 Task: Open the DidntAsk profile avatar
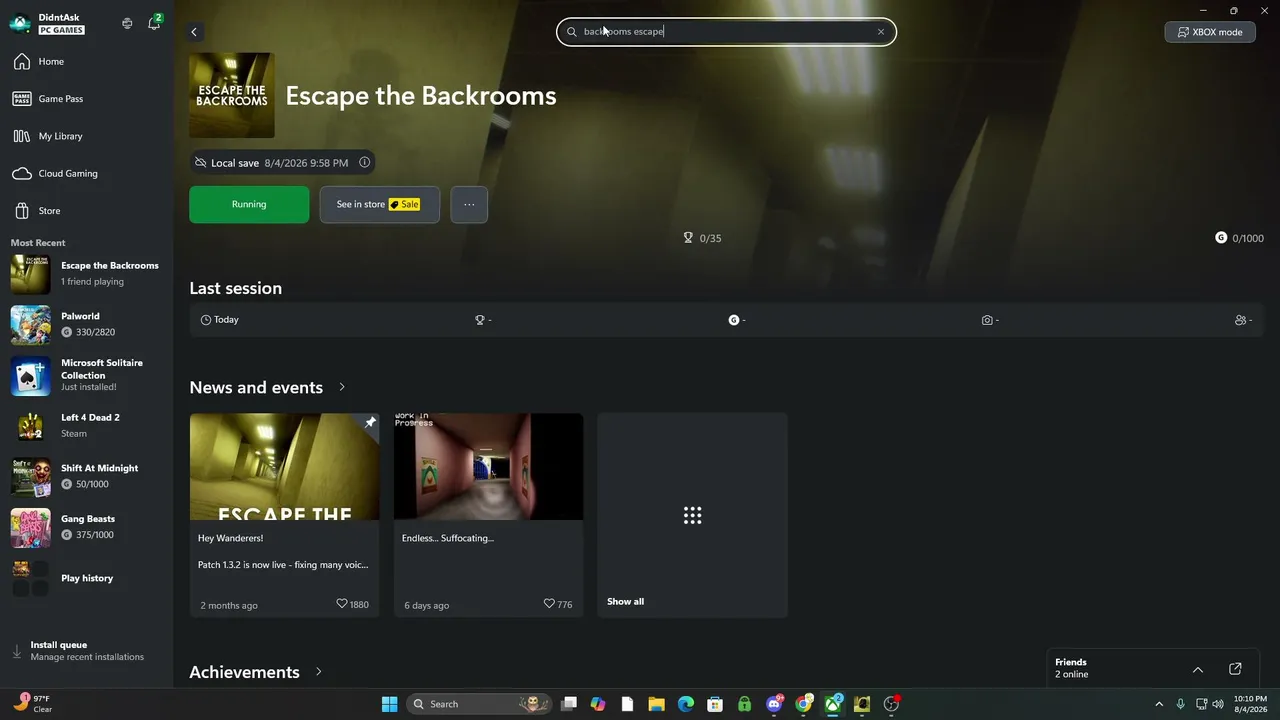tap(20, 23)
